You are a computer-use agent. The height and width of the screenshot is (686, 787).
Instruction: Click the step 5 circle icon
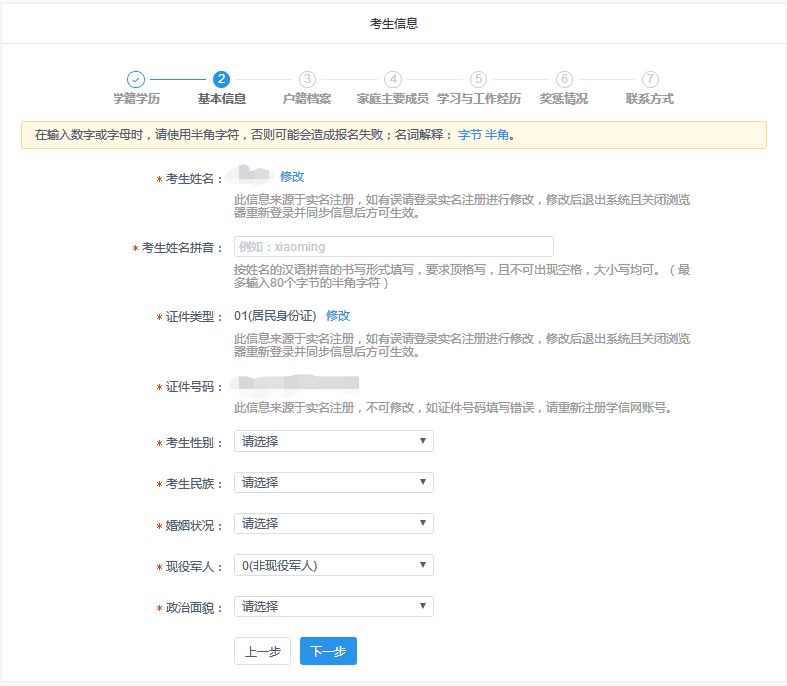[478, 79]
